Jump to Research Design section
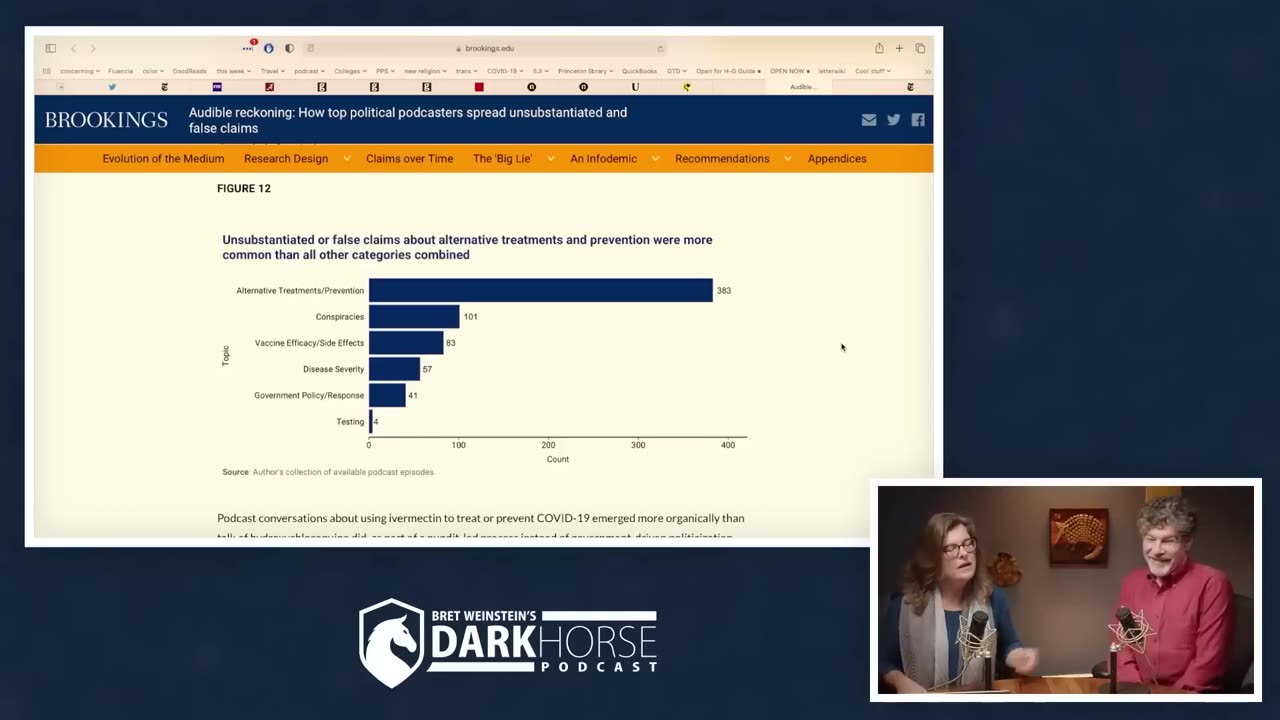The width and height of the screenshot is (1280, 720). coord(286,158)
